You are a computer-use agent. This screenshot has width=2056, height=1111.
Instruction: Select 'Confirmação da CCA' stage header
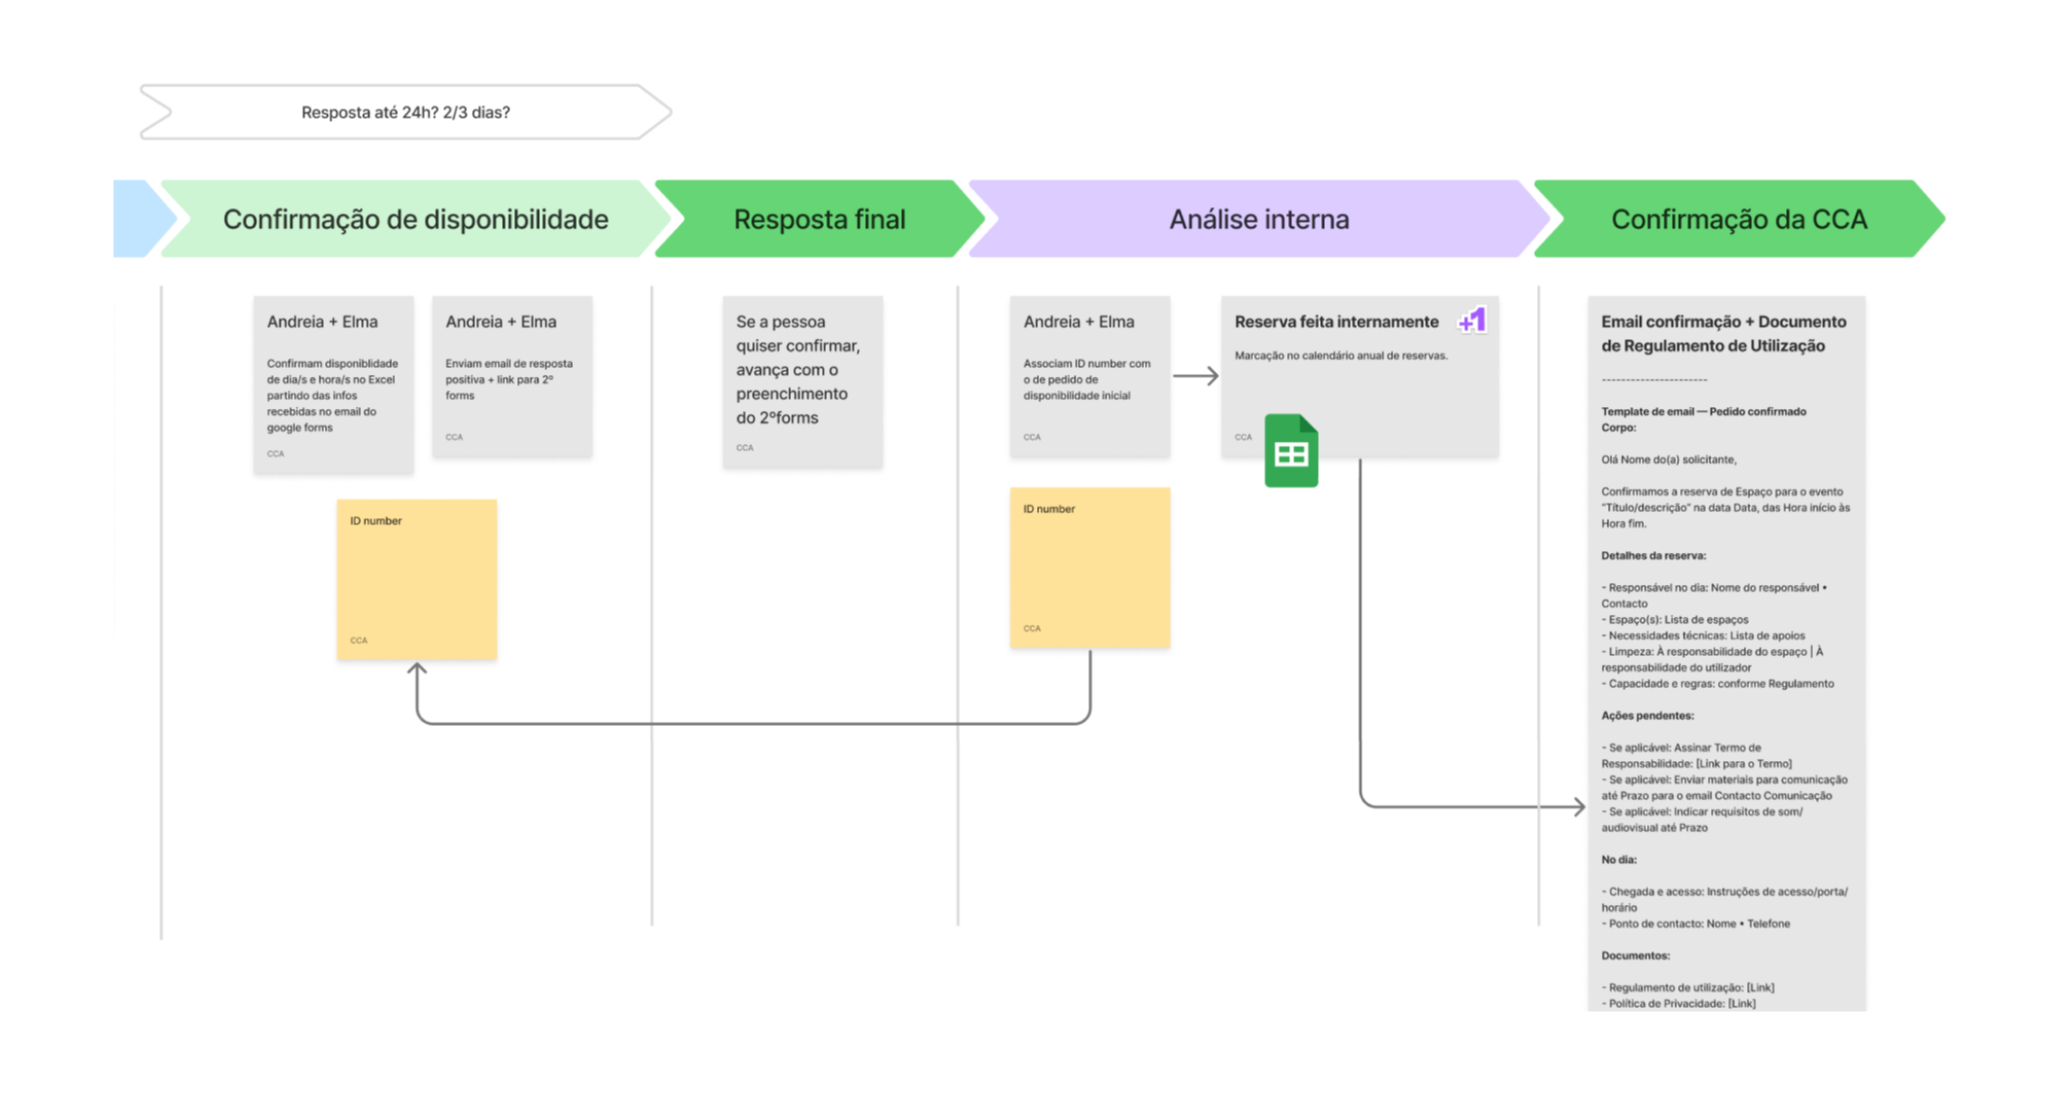(1738, 219)
